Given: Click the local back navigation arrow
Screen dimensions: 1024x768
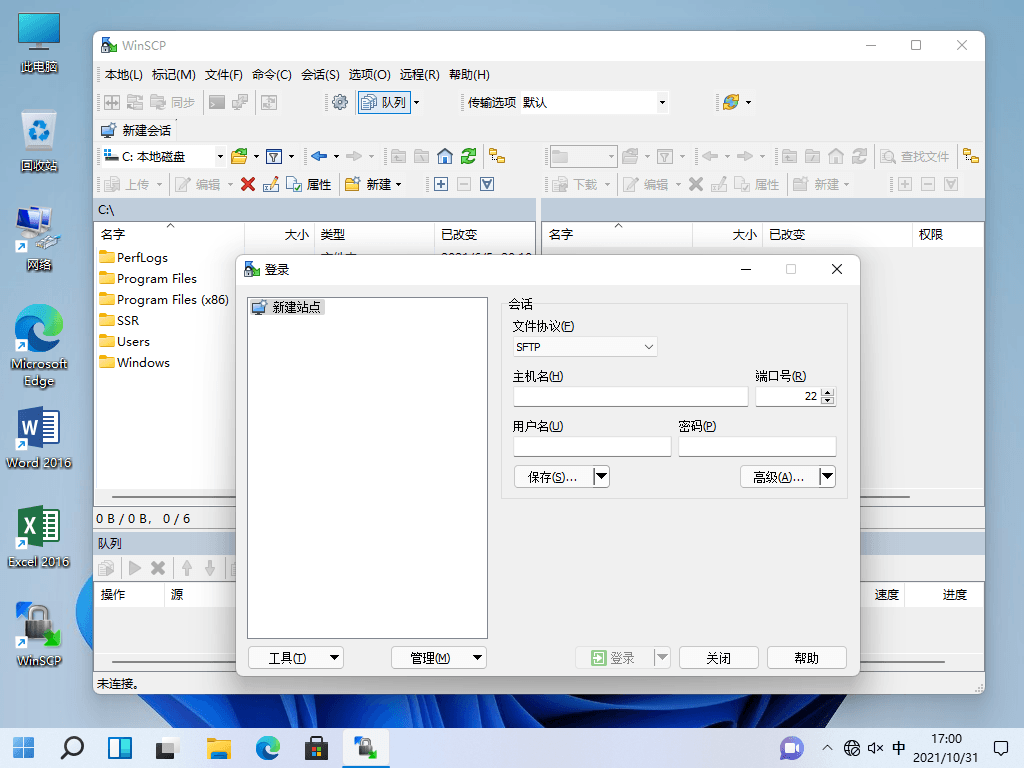Looking at the screenshot, I should click(x=319, y=156).
